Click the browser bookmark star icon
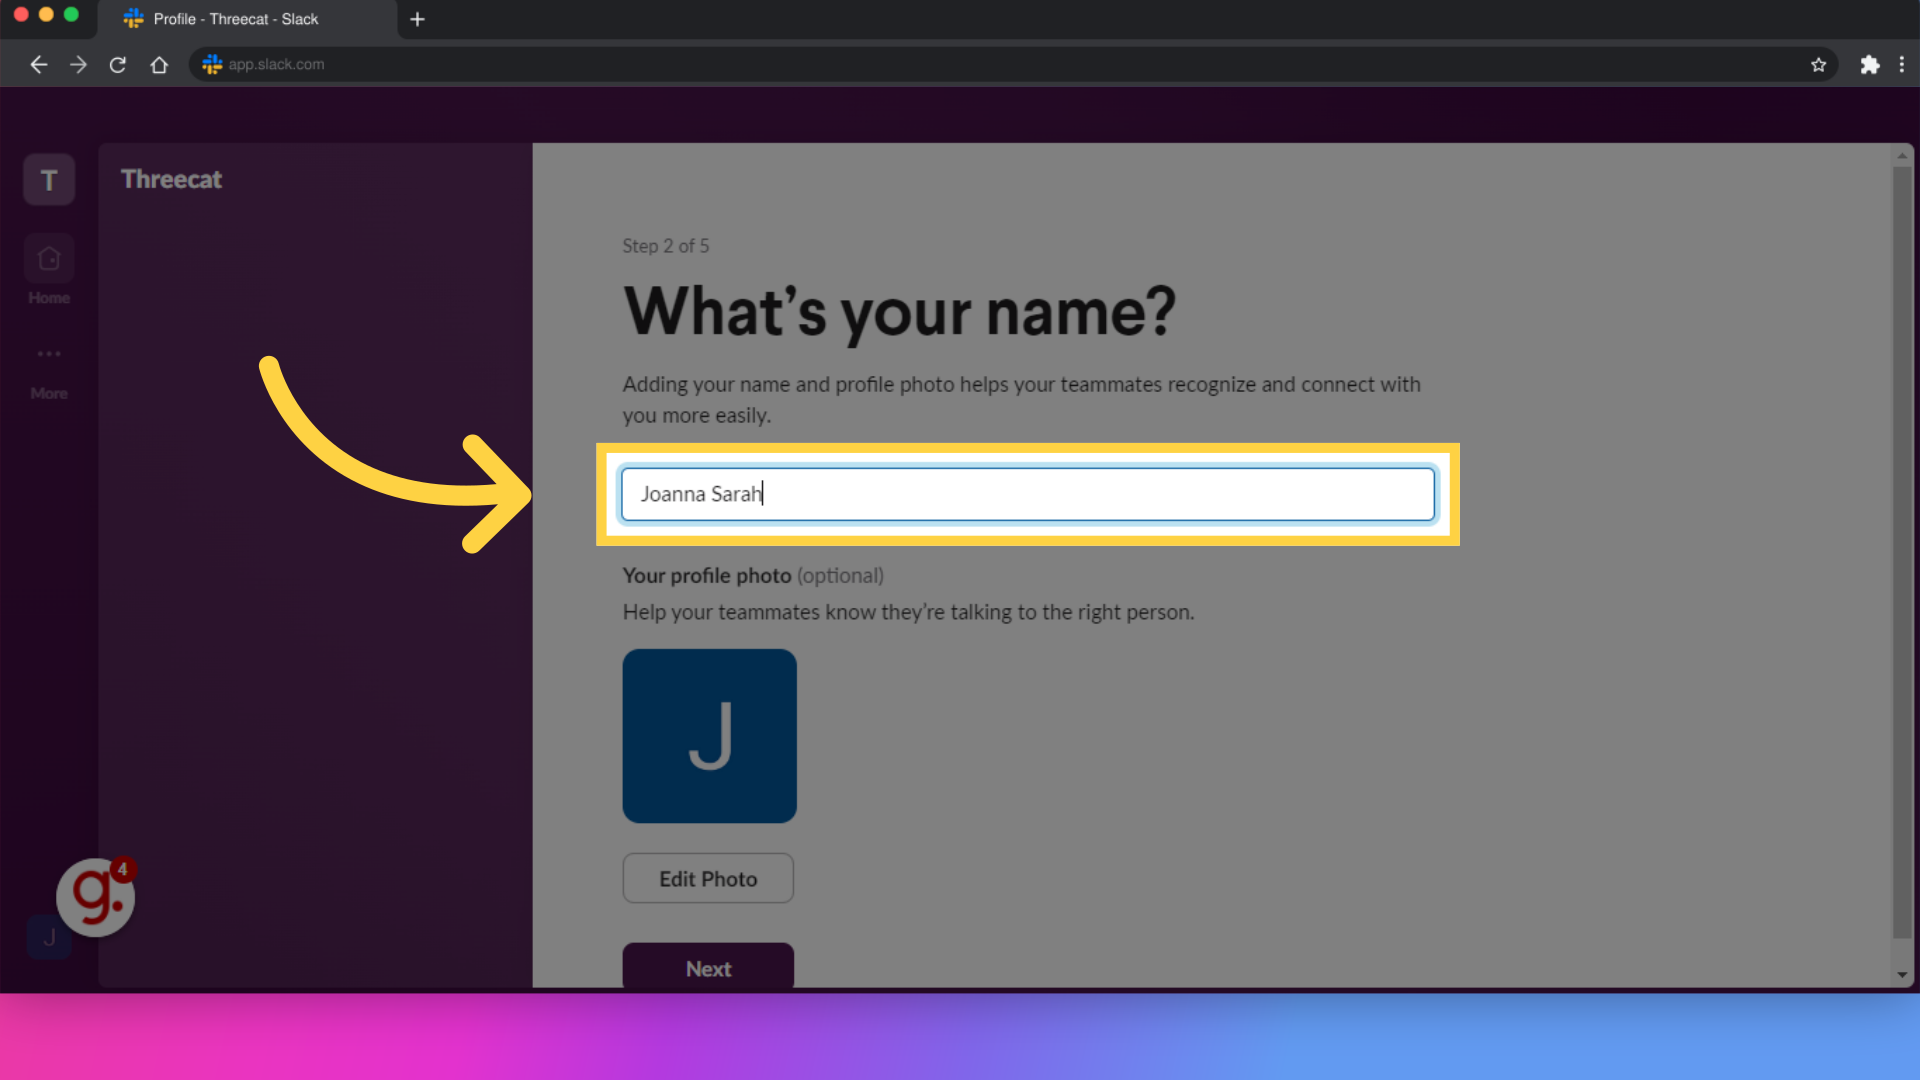Image resolution: width=1920 pixels, height=1080 pixels. pyautogui.click(x=1818, y=65)
